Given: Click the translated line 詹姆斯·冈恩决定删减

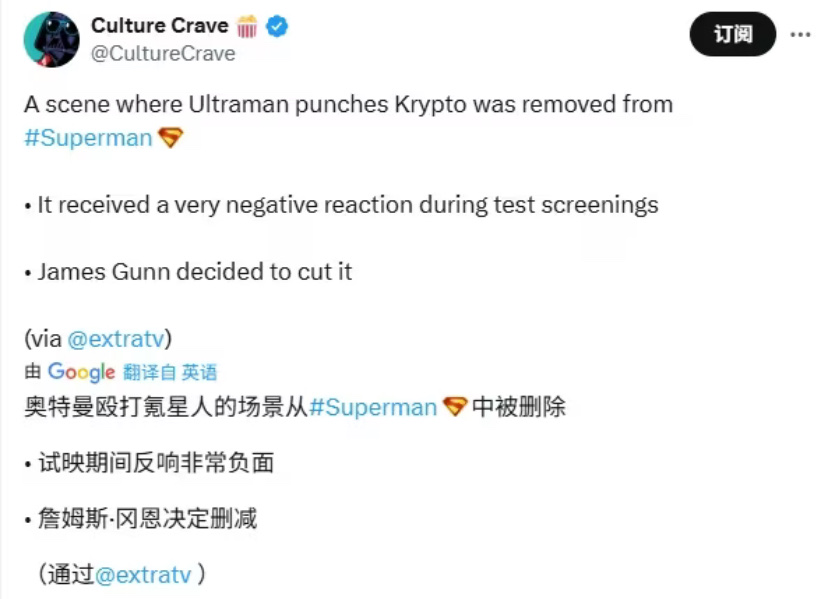Looking at the screenshot, I should pyautogui.click(x=141, y=519).
